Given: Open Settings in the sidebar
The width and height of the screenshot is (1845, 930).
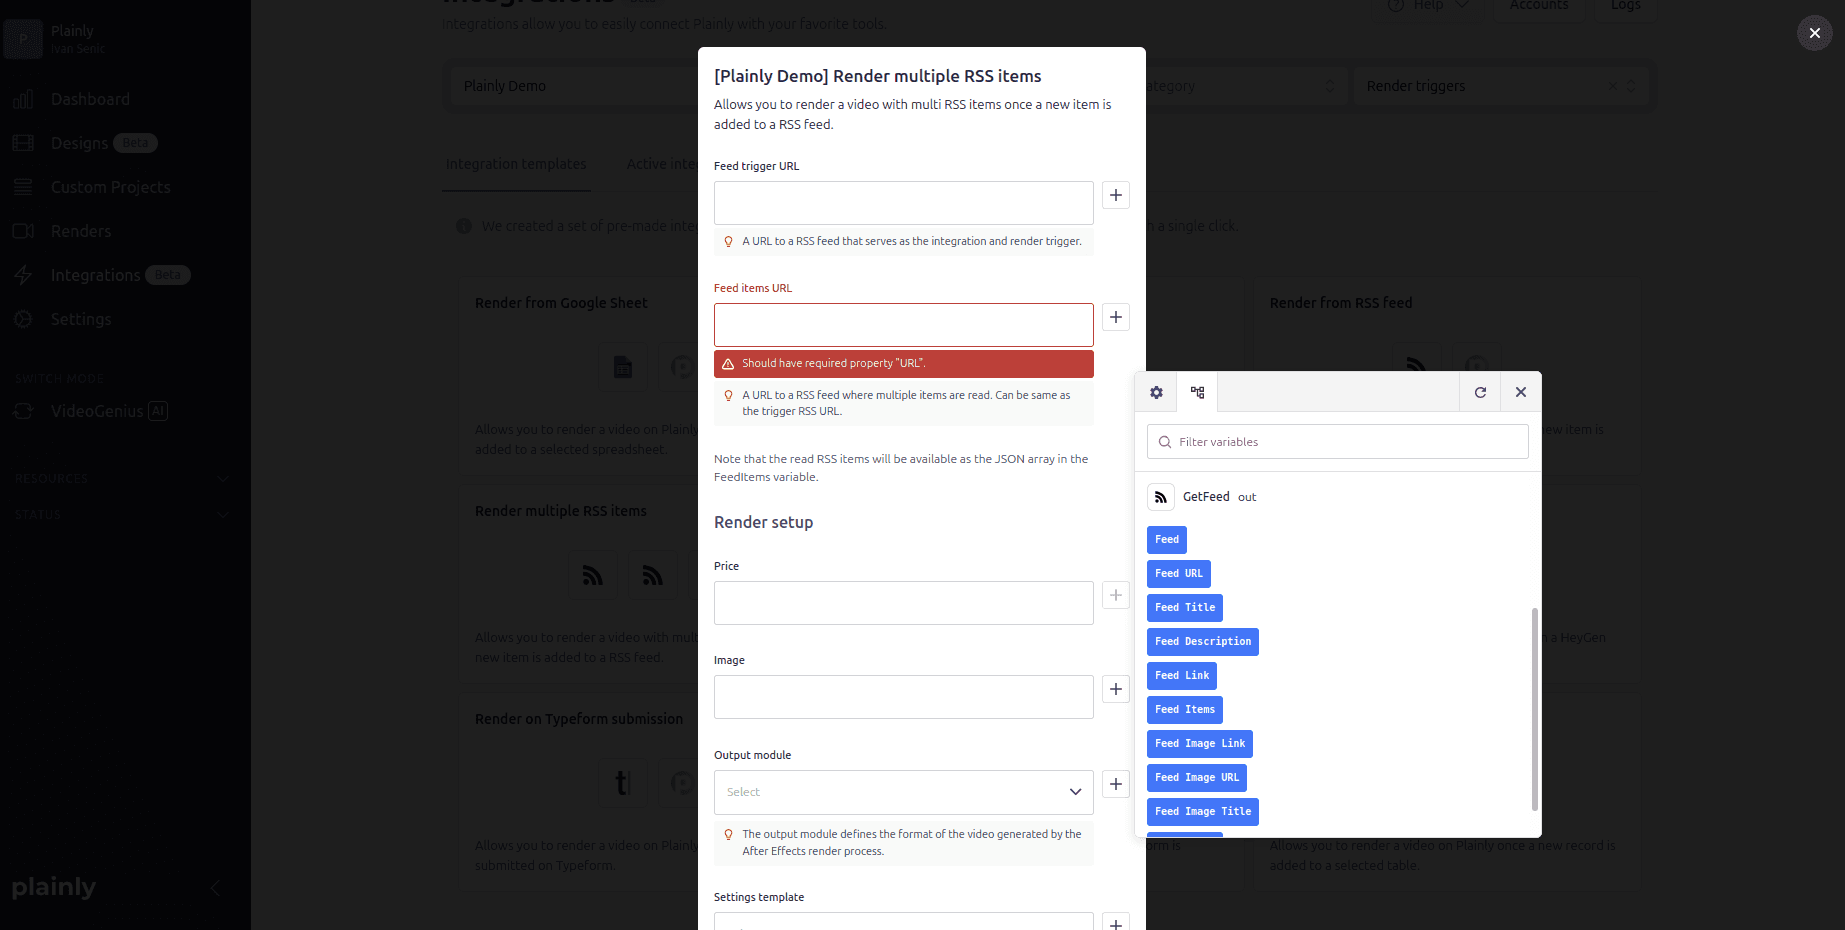Looking at the screenshot, I should point(81,319).
